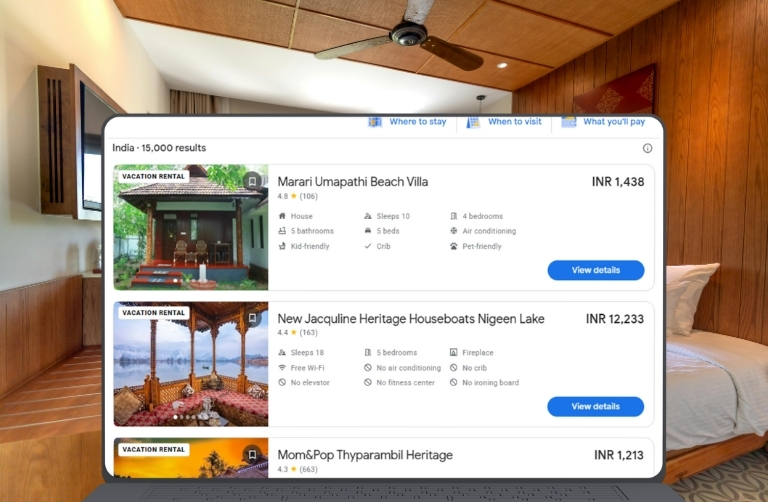Click the 5 beds icon
Image resolution: width=768 pixels, height=502 pixels.
click(x=368, y=231)
